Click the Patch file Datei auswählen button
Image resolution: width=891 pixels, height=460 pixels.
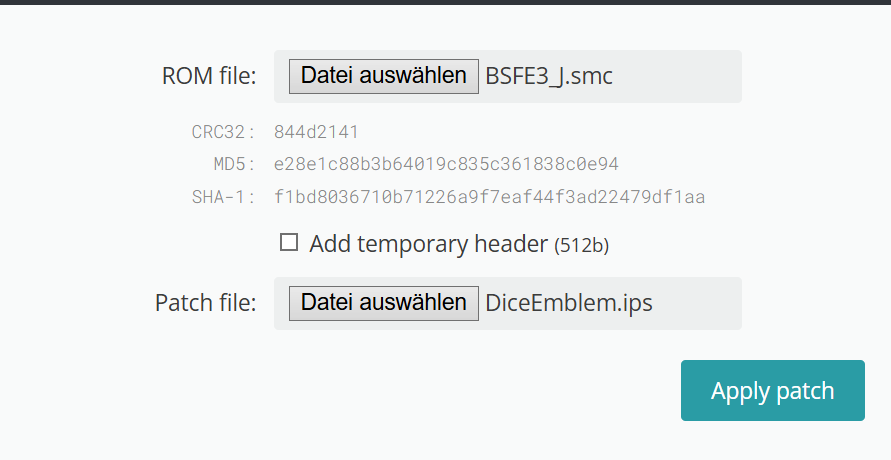click(384, 303)
